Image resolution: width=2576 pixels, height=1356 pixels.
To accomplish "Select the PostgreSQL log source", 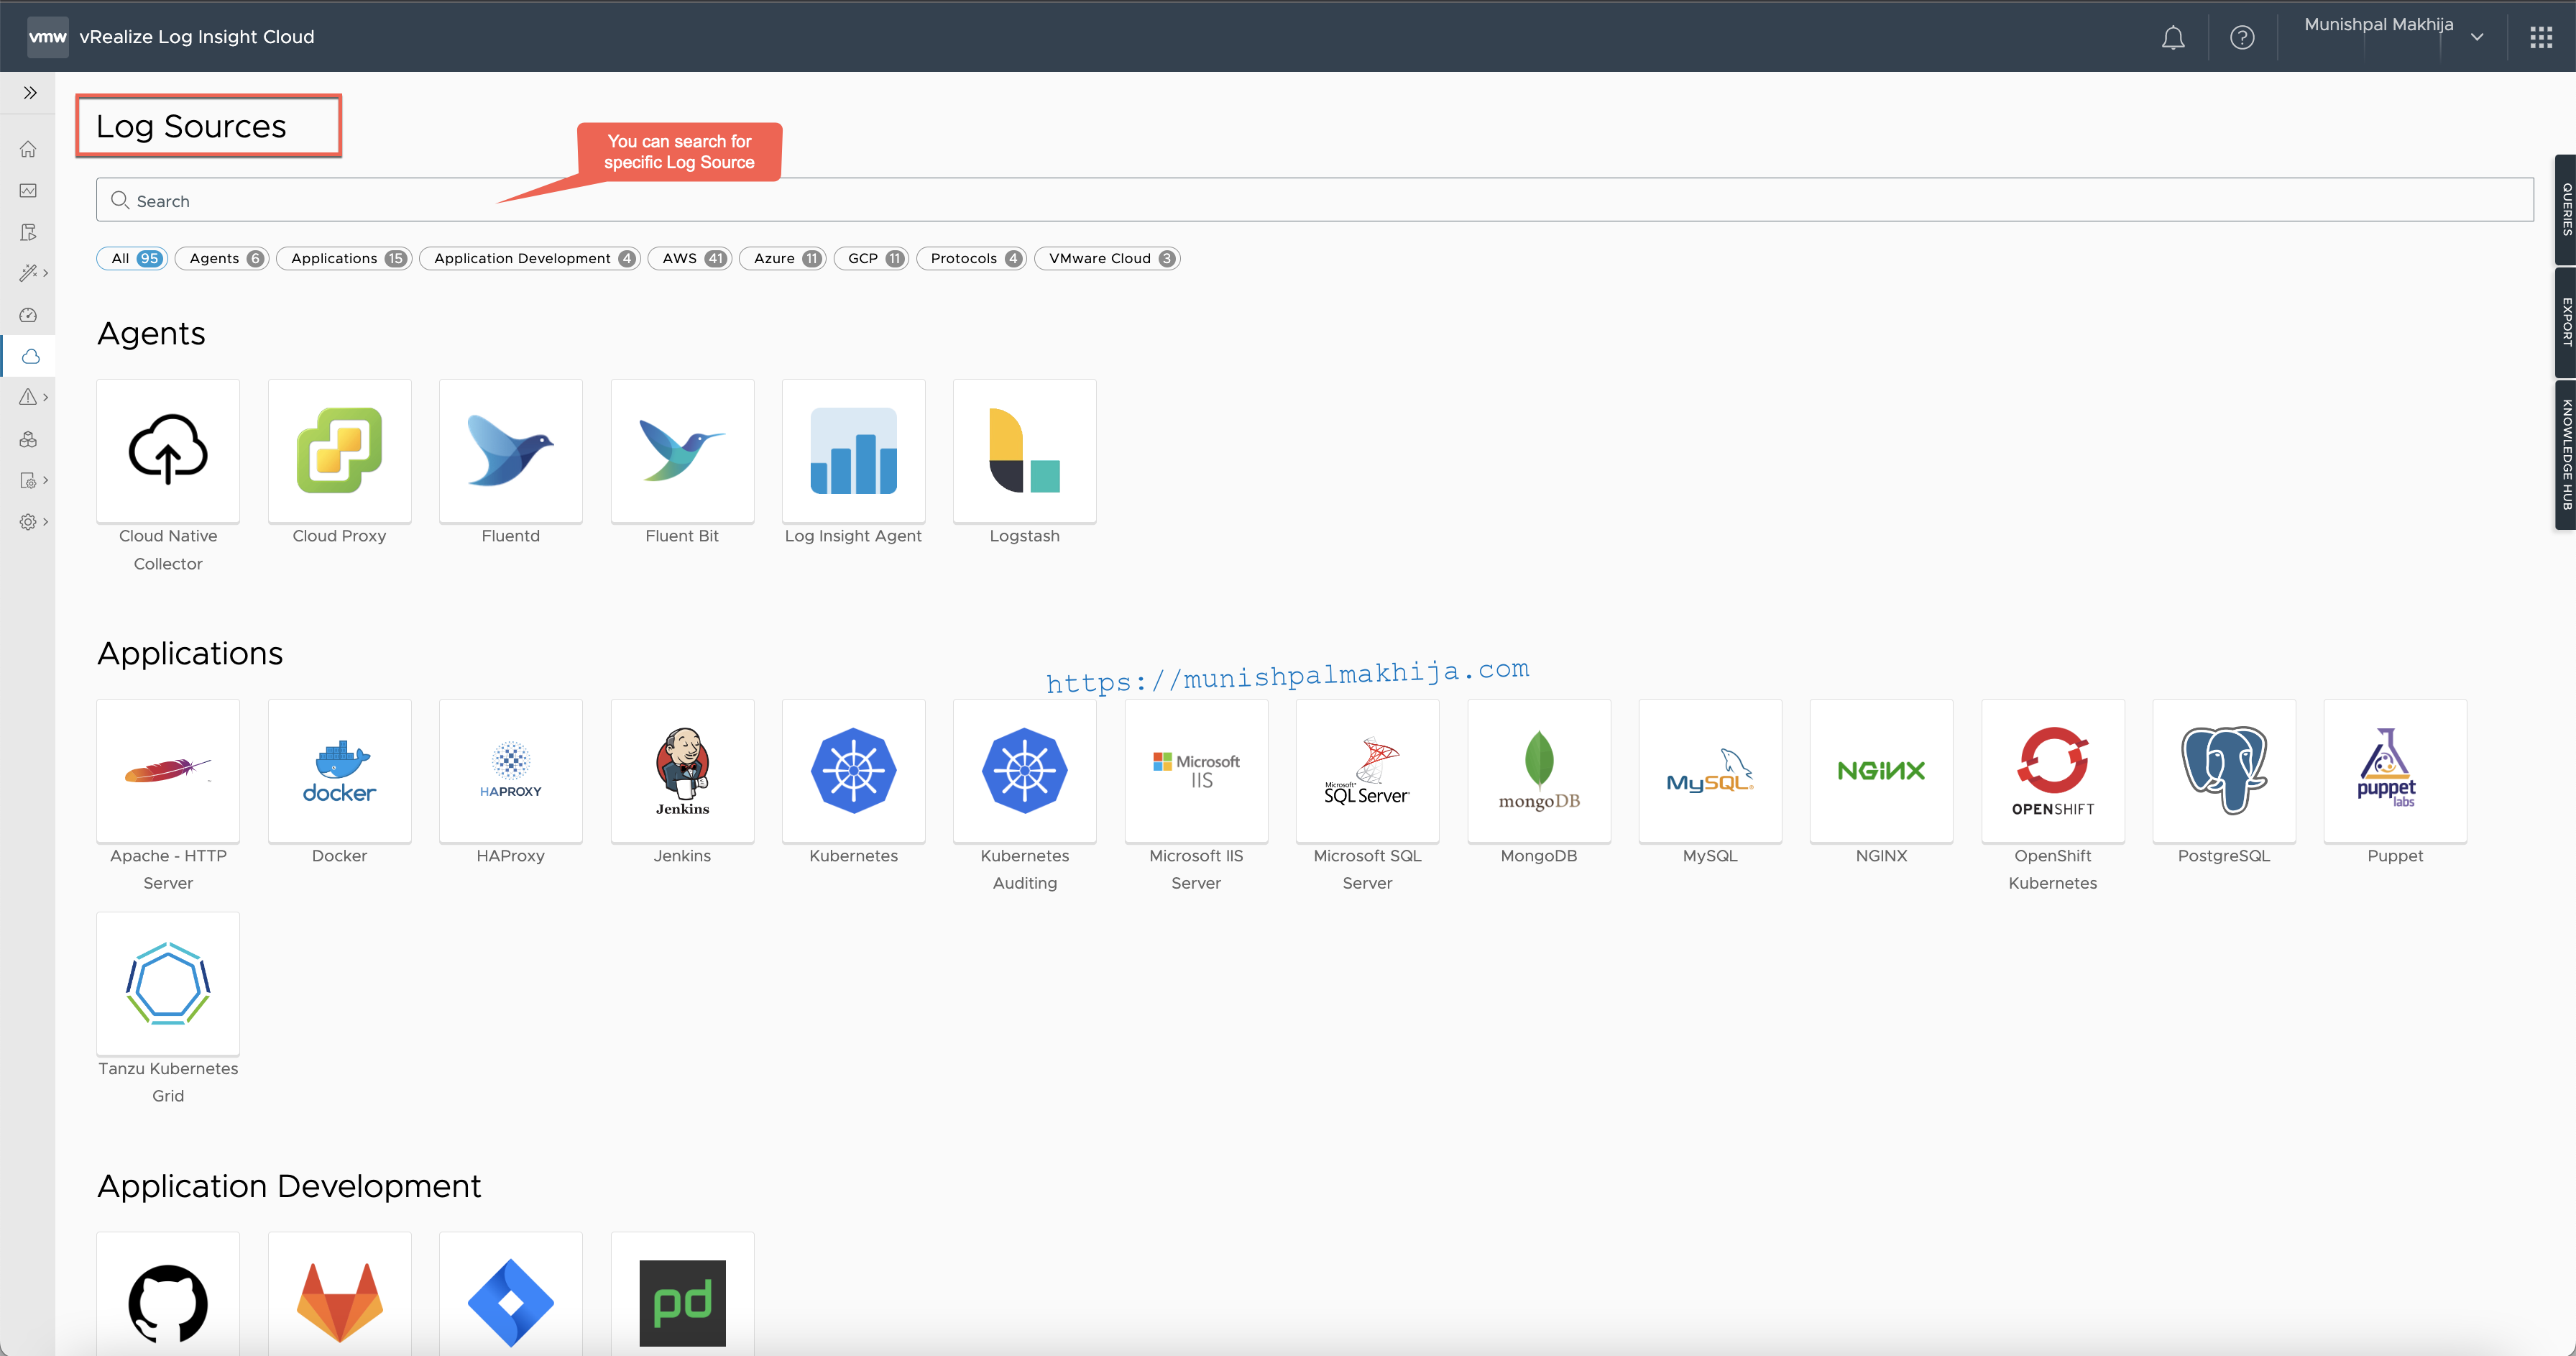I will pos(2224,771).
